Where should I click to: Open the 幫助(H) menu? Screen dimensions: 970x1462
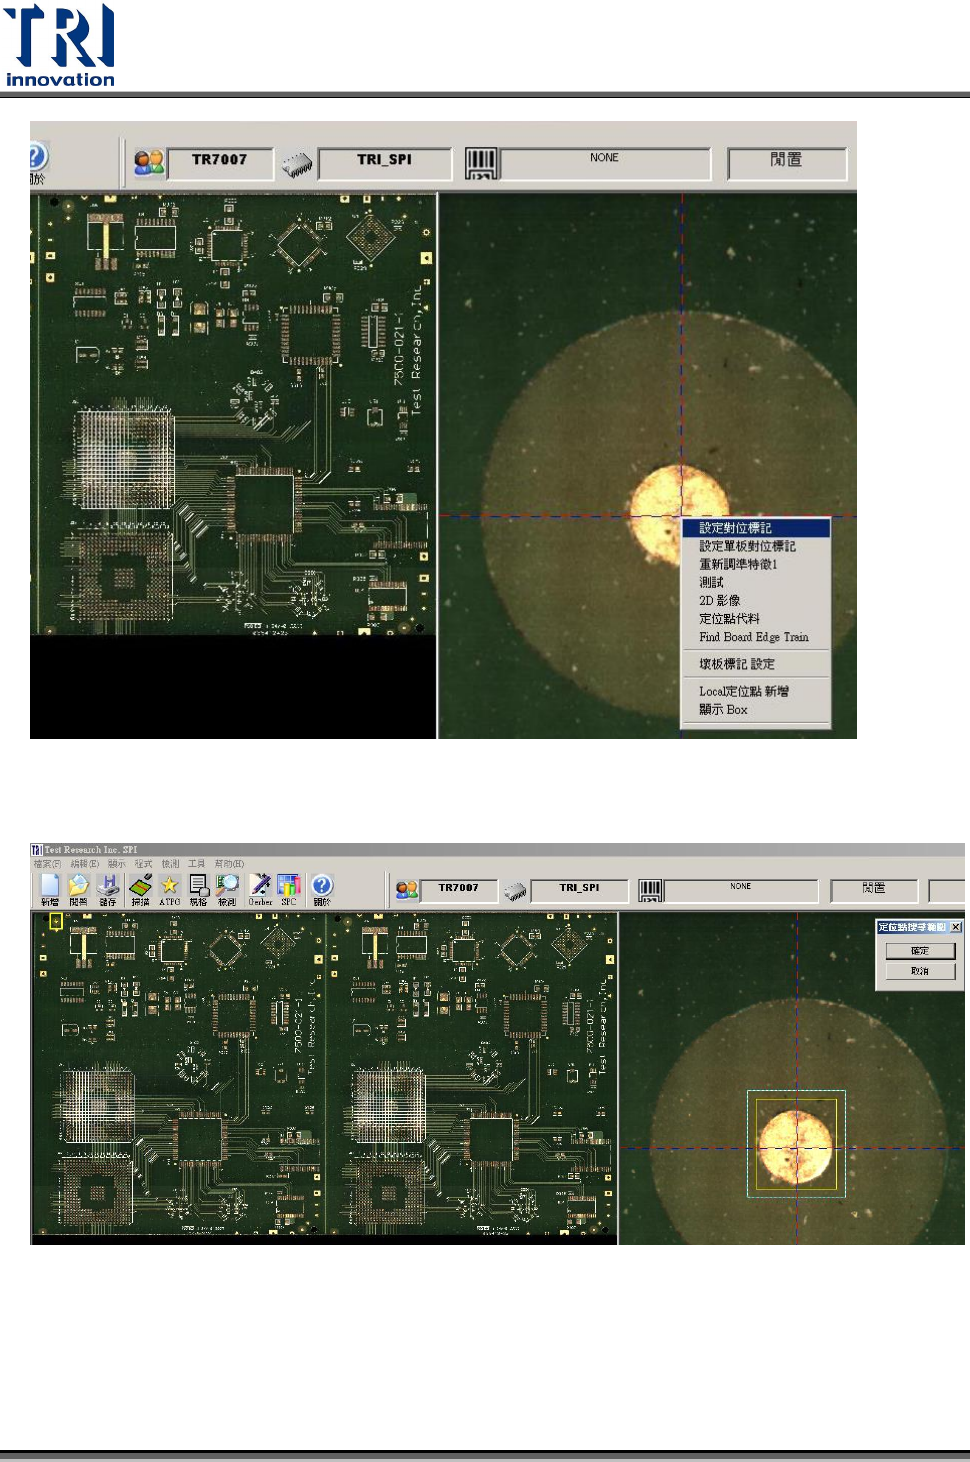(229, 864)
